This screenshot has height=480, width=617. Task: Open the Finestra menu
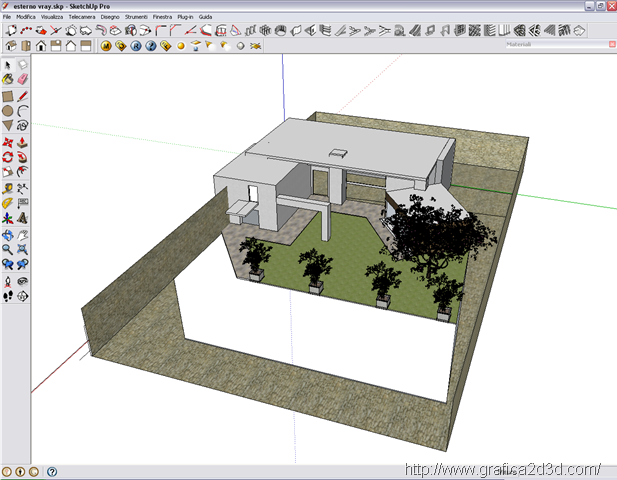click(162, 17)
